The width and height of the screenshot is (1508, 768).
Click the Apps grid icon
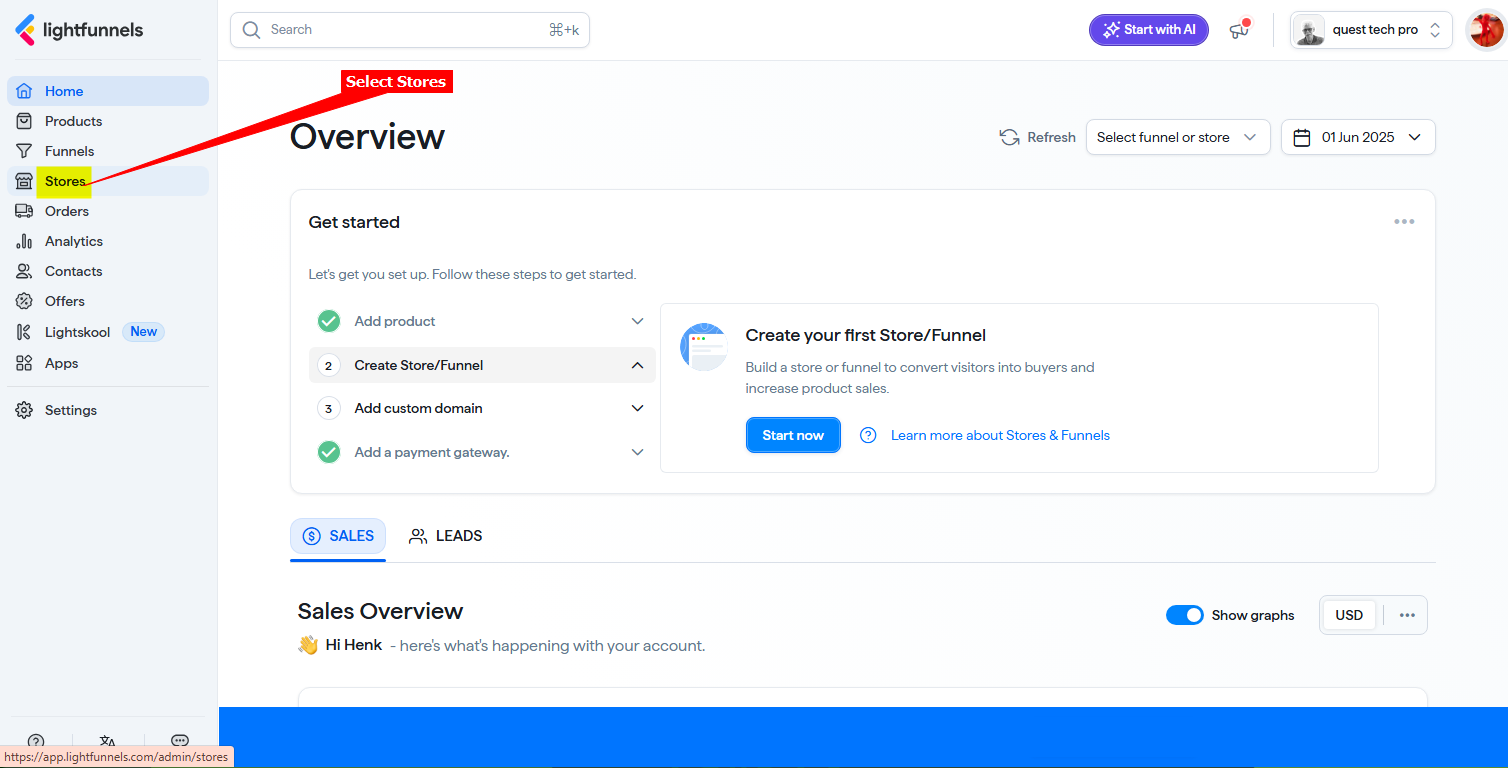25,363
